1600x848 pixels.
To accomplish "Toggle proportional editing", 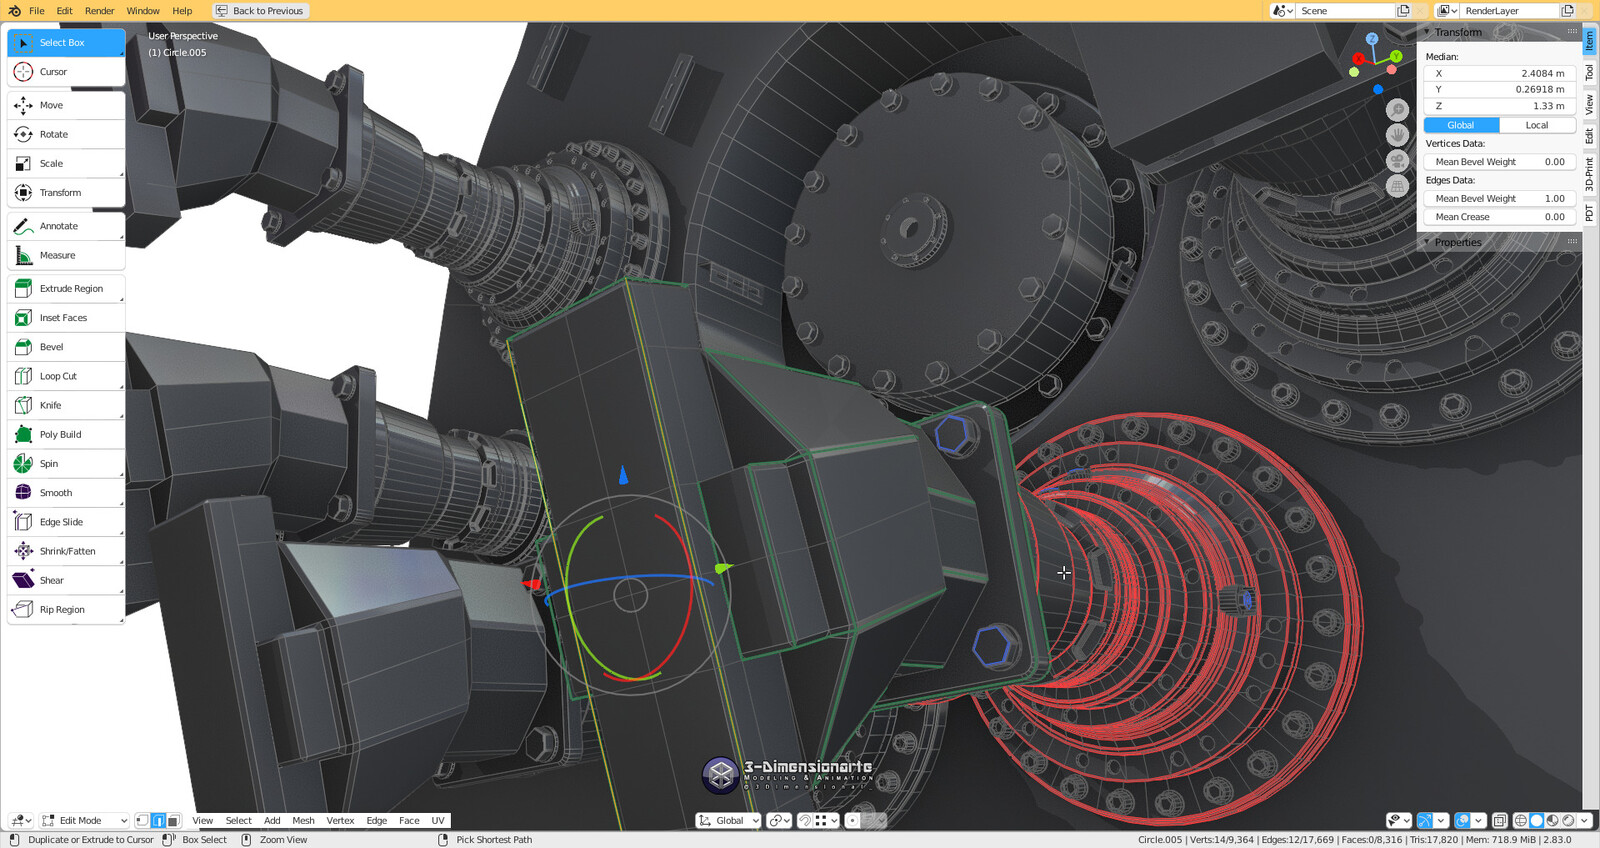I will tap(852, 820).
